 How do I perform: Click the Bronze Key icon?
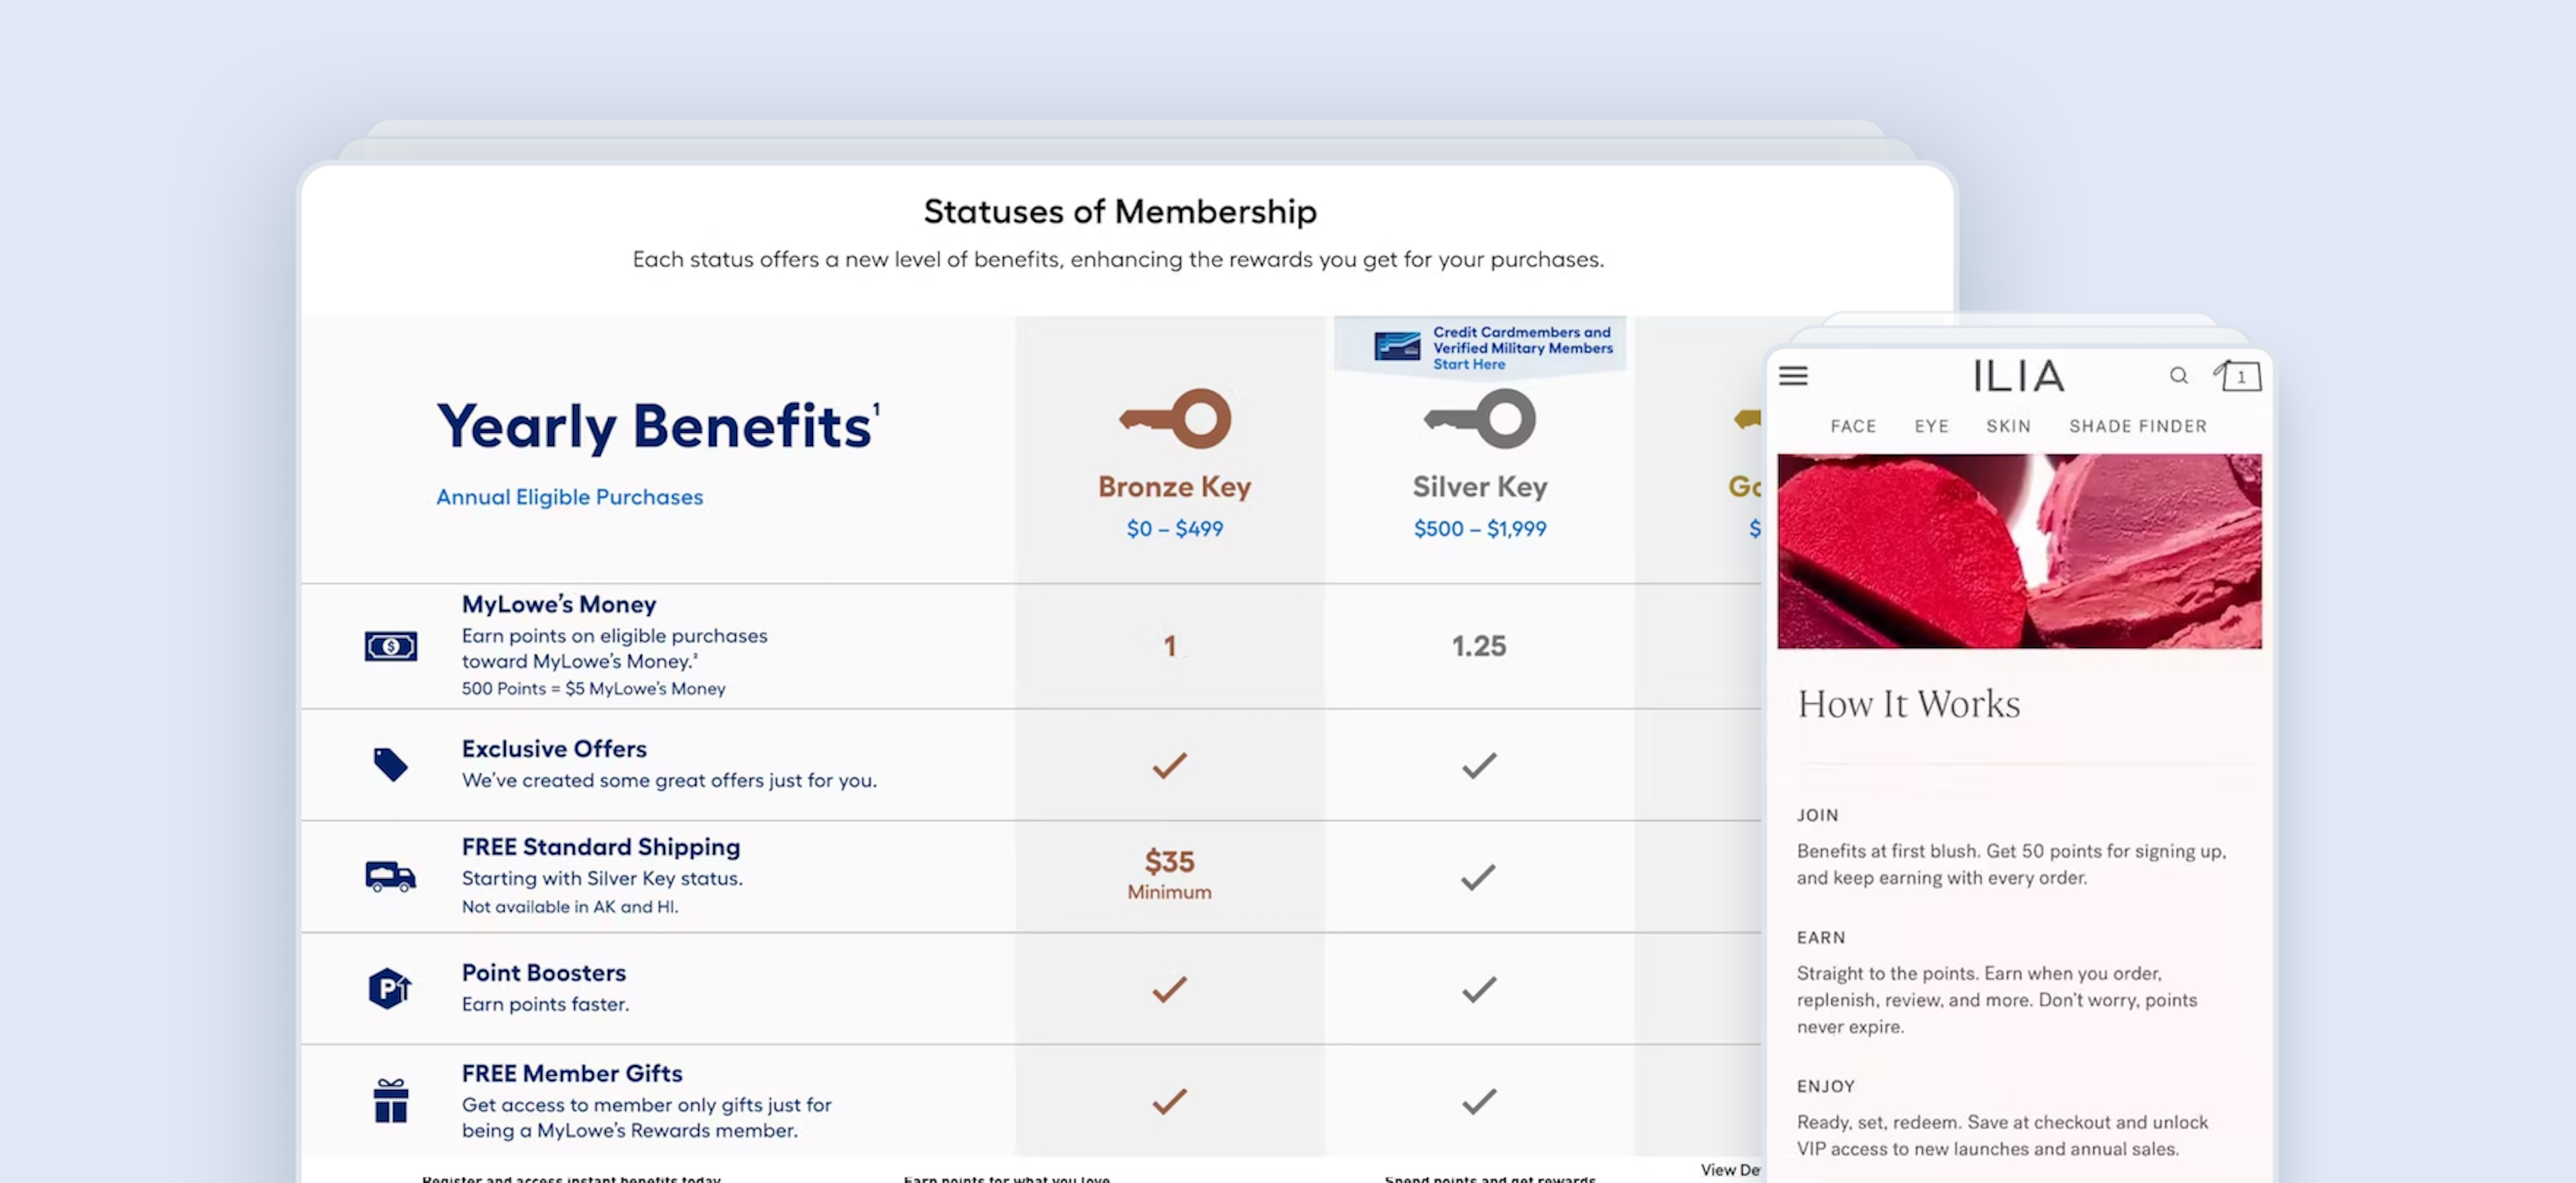click(x=1175, y=419)
